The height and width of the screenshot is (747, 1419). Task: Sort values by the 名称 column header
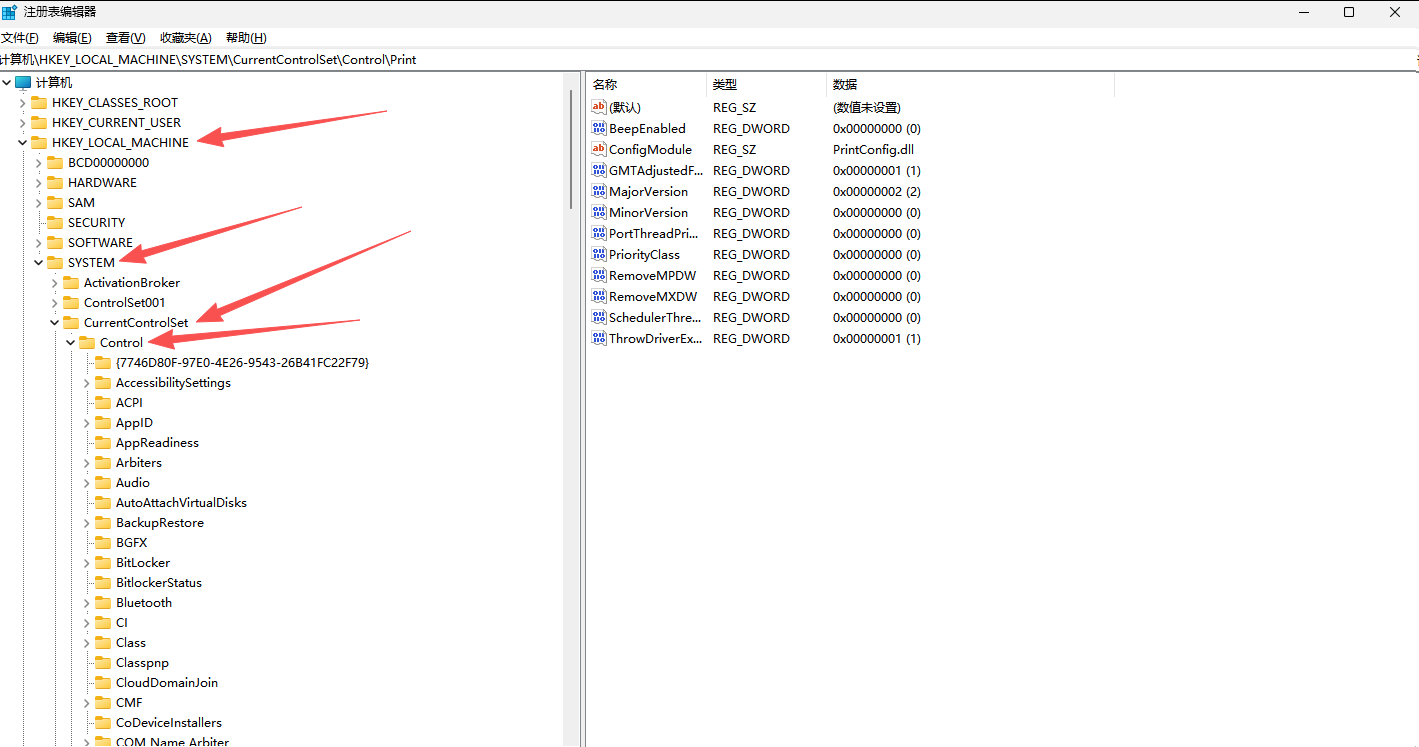click(604, 84)
